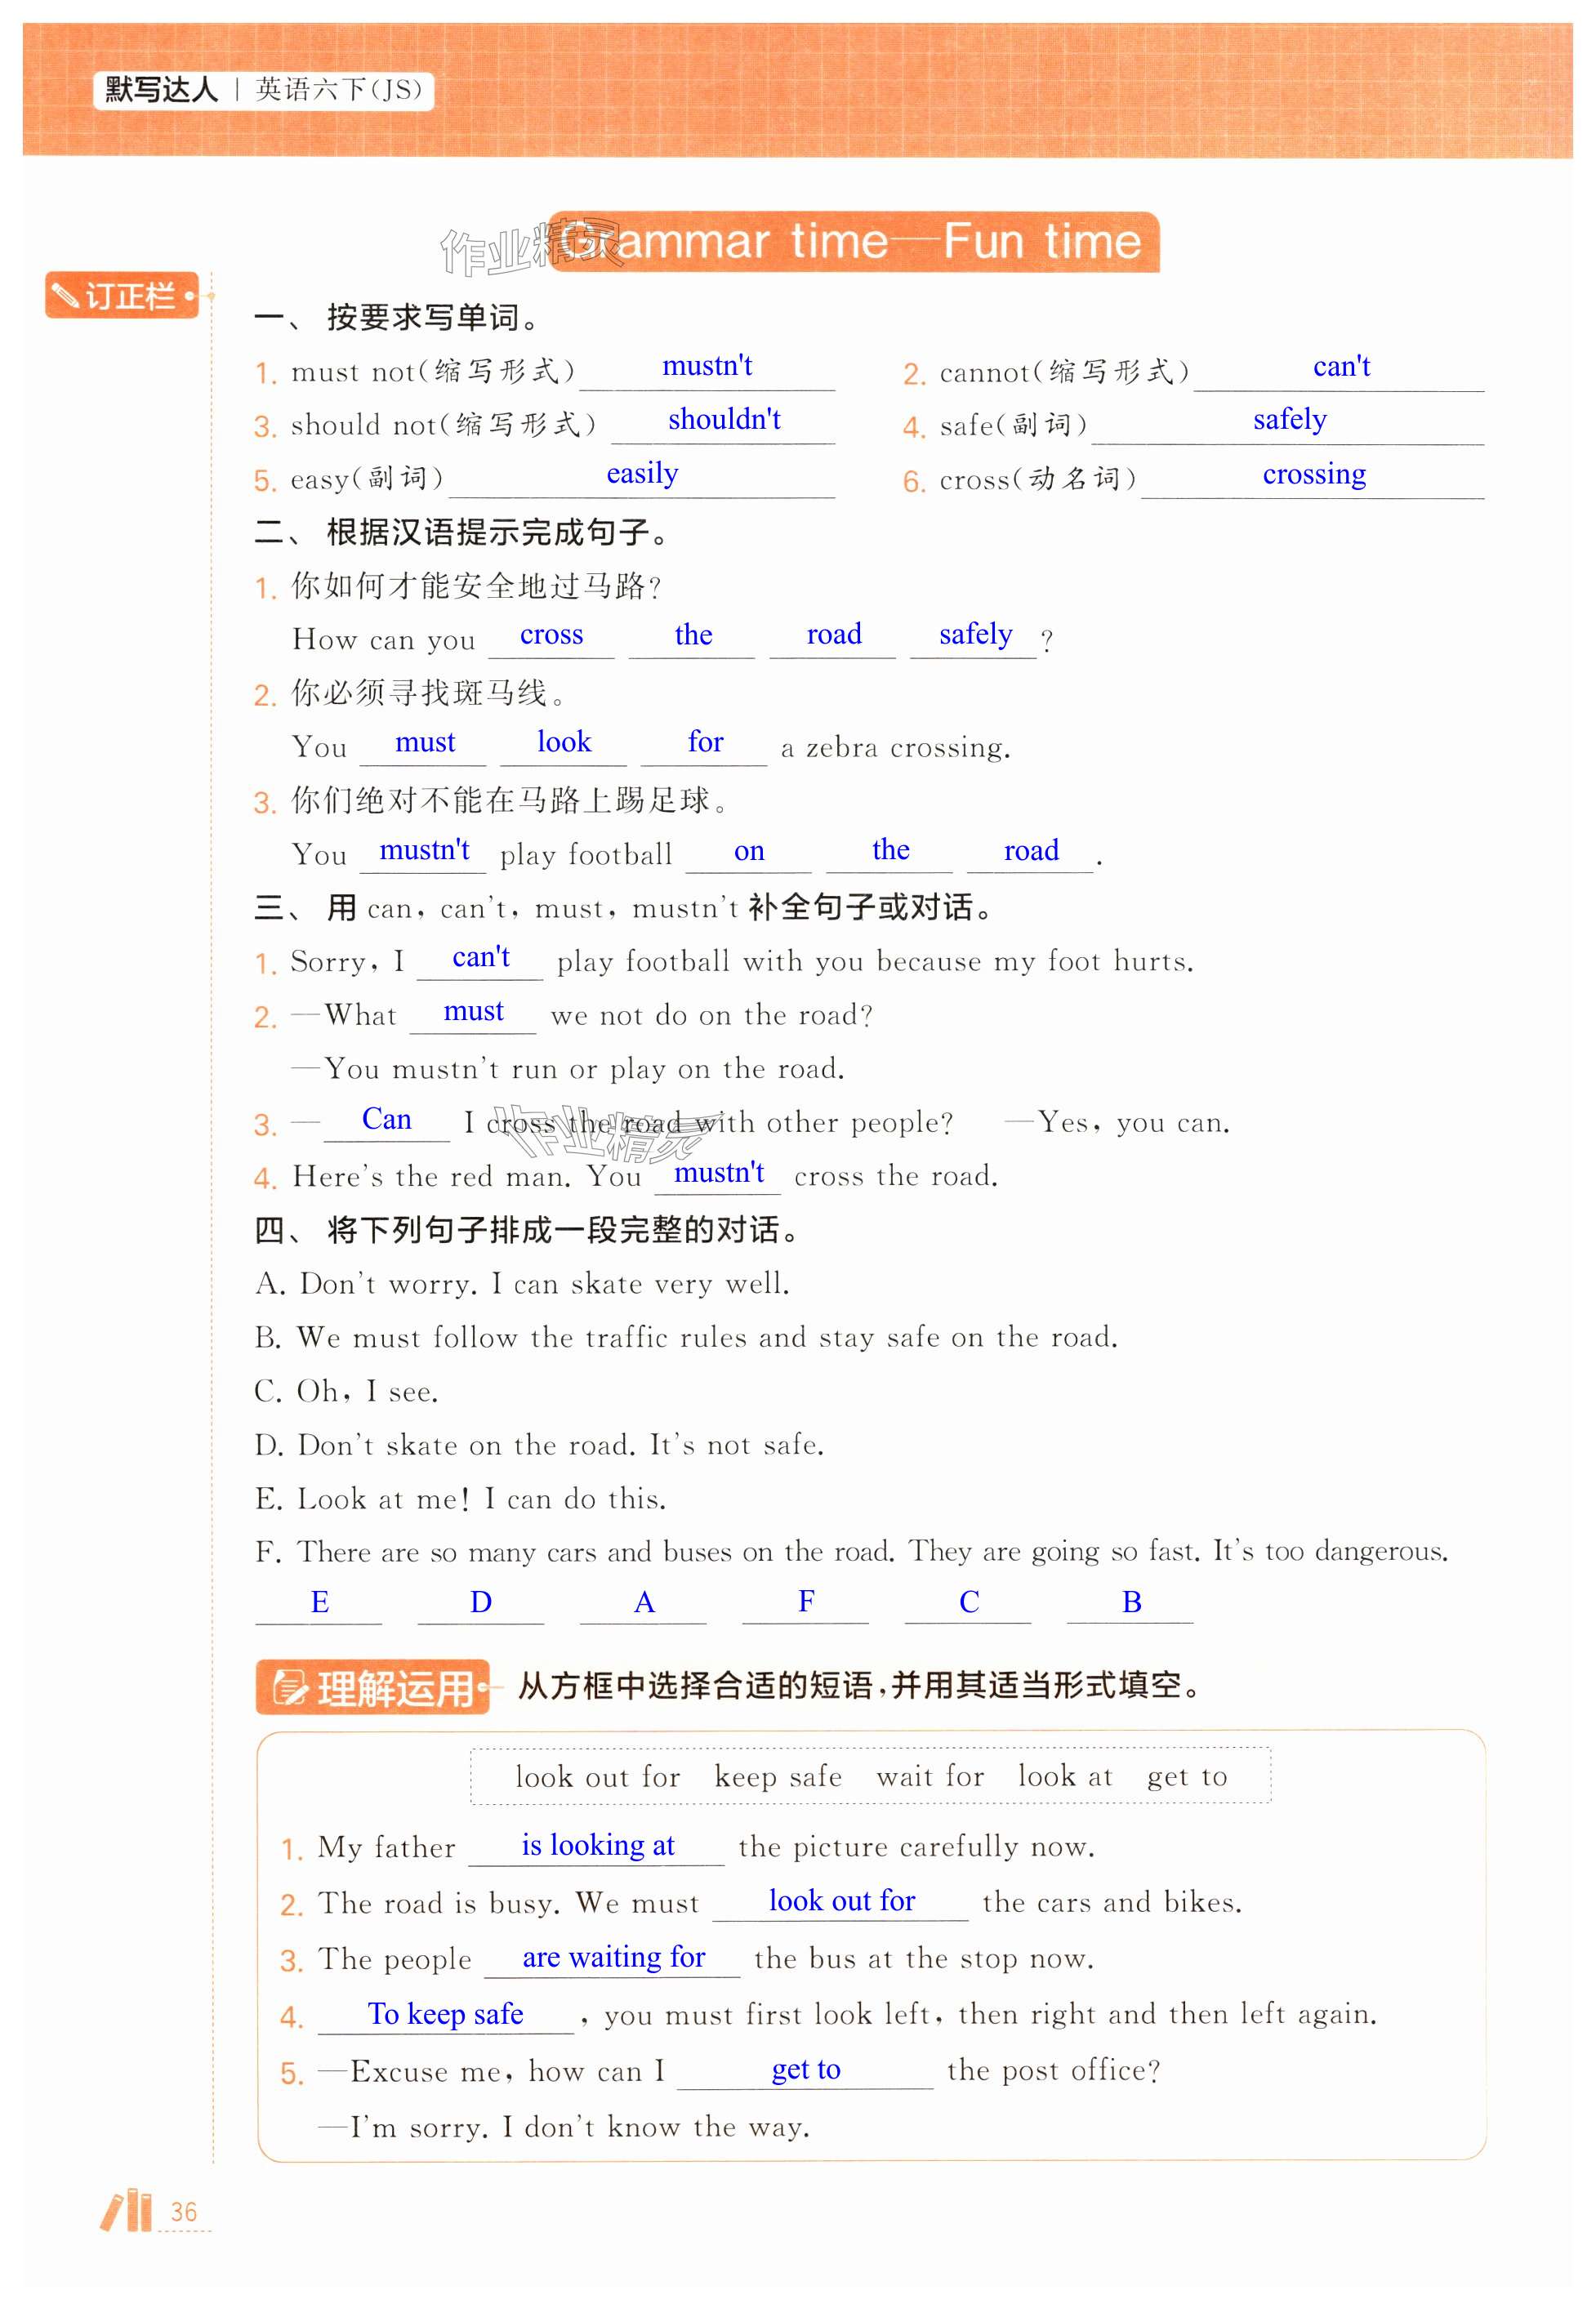Click the 'get to' answer blank
This screenshot has height=2308, width=1596.
[x=805, y=2070]
